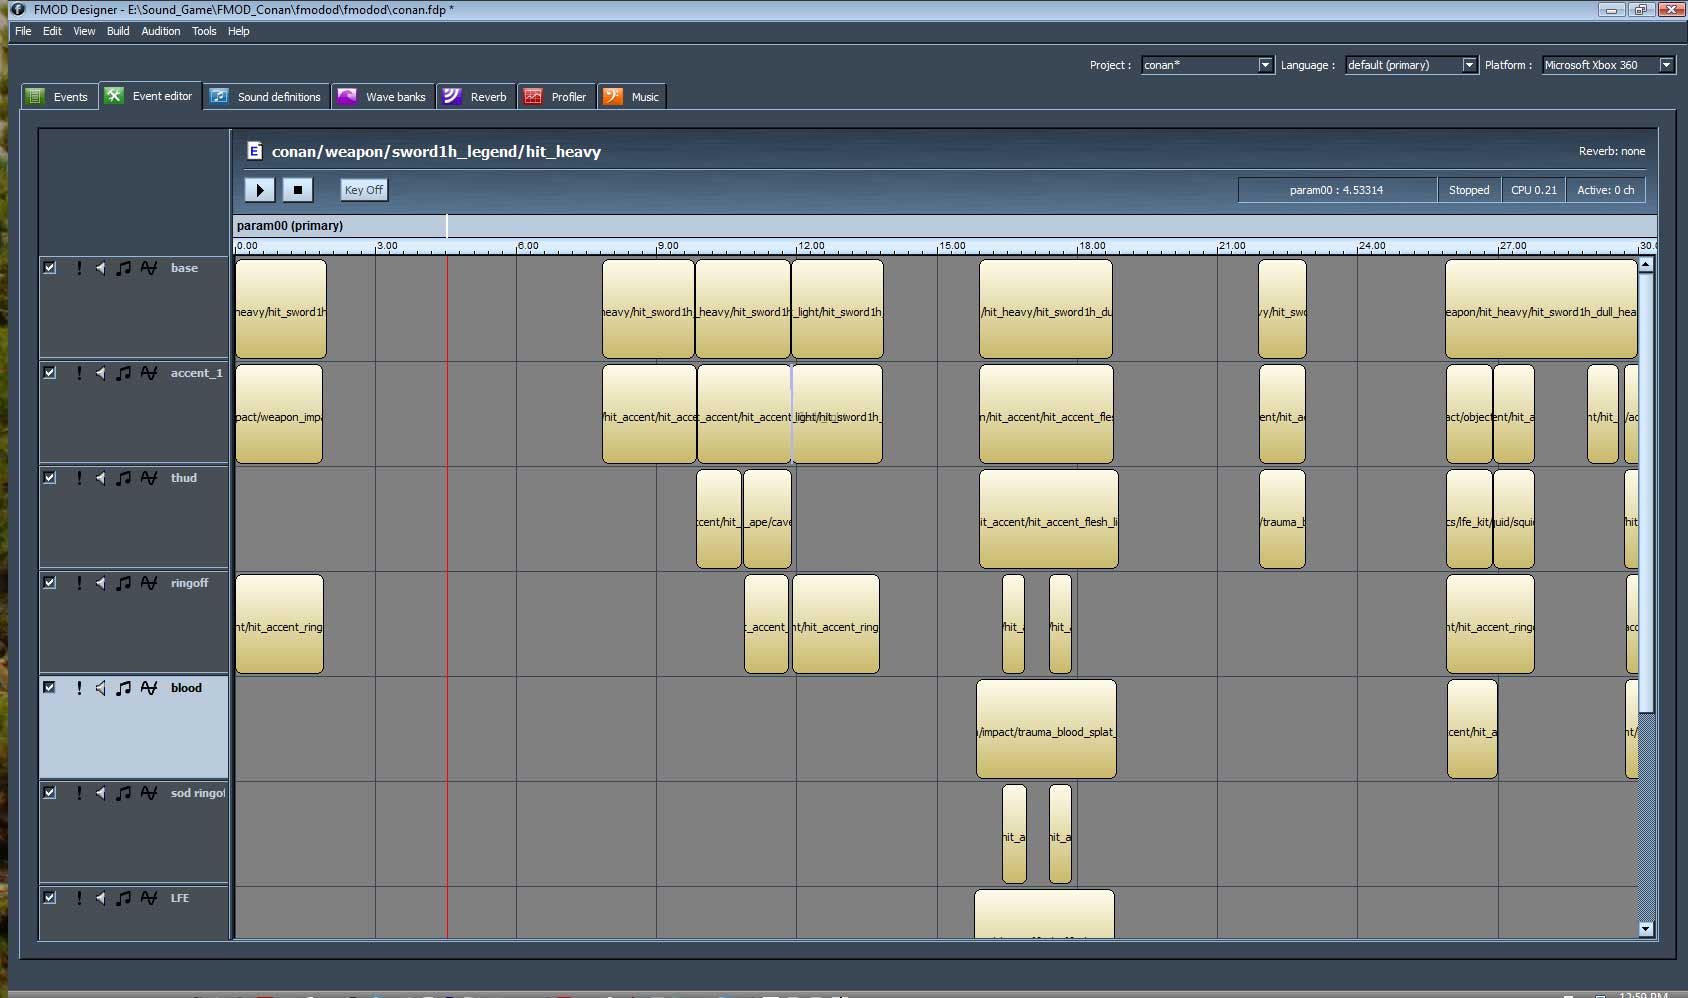Expand the Language dropdown

(x=1468, y=65)
